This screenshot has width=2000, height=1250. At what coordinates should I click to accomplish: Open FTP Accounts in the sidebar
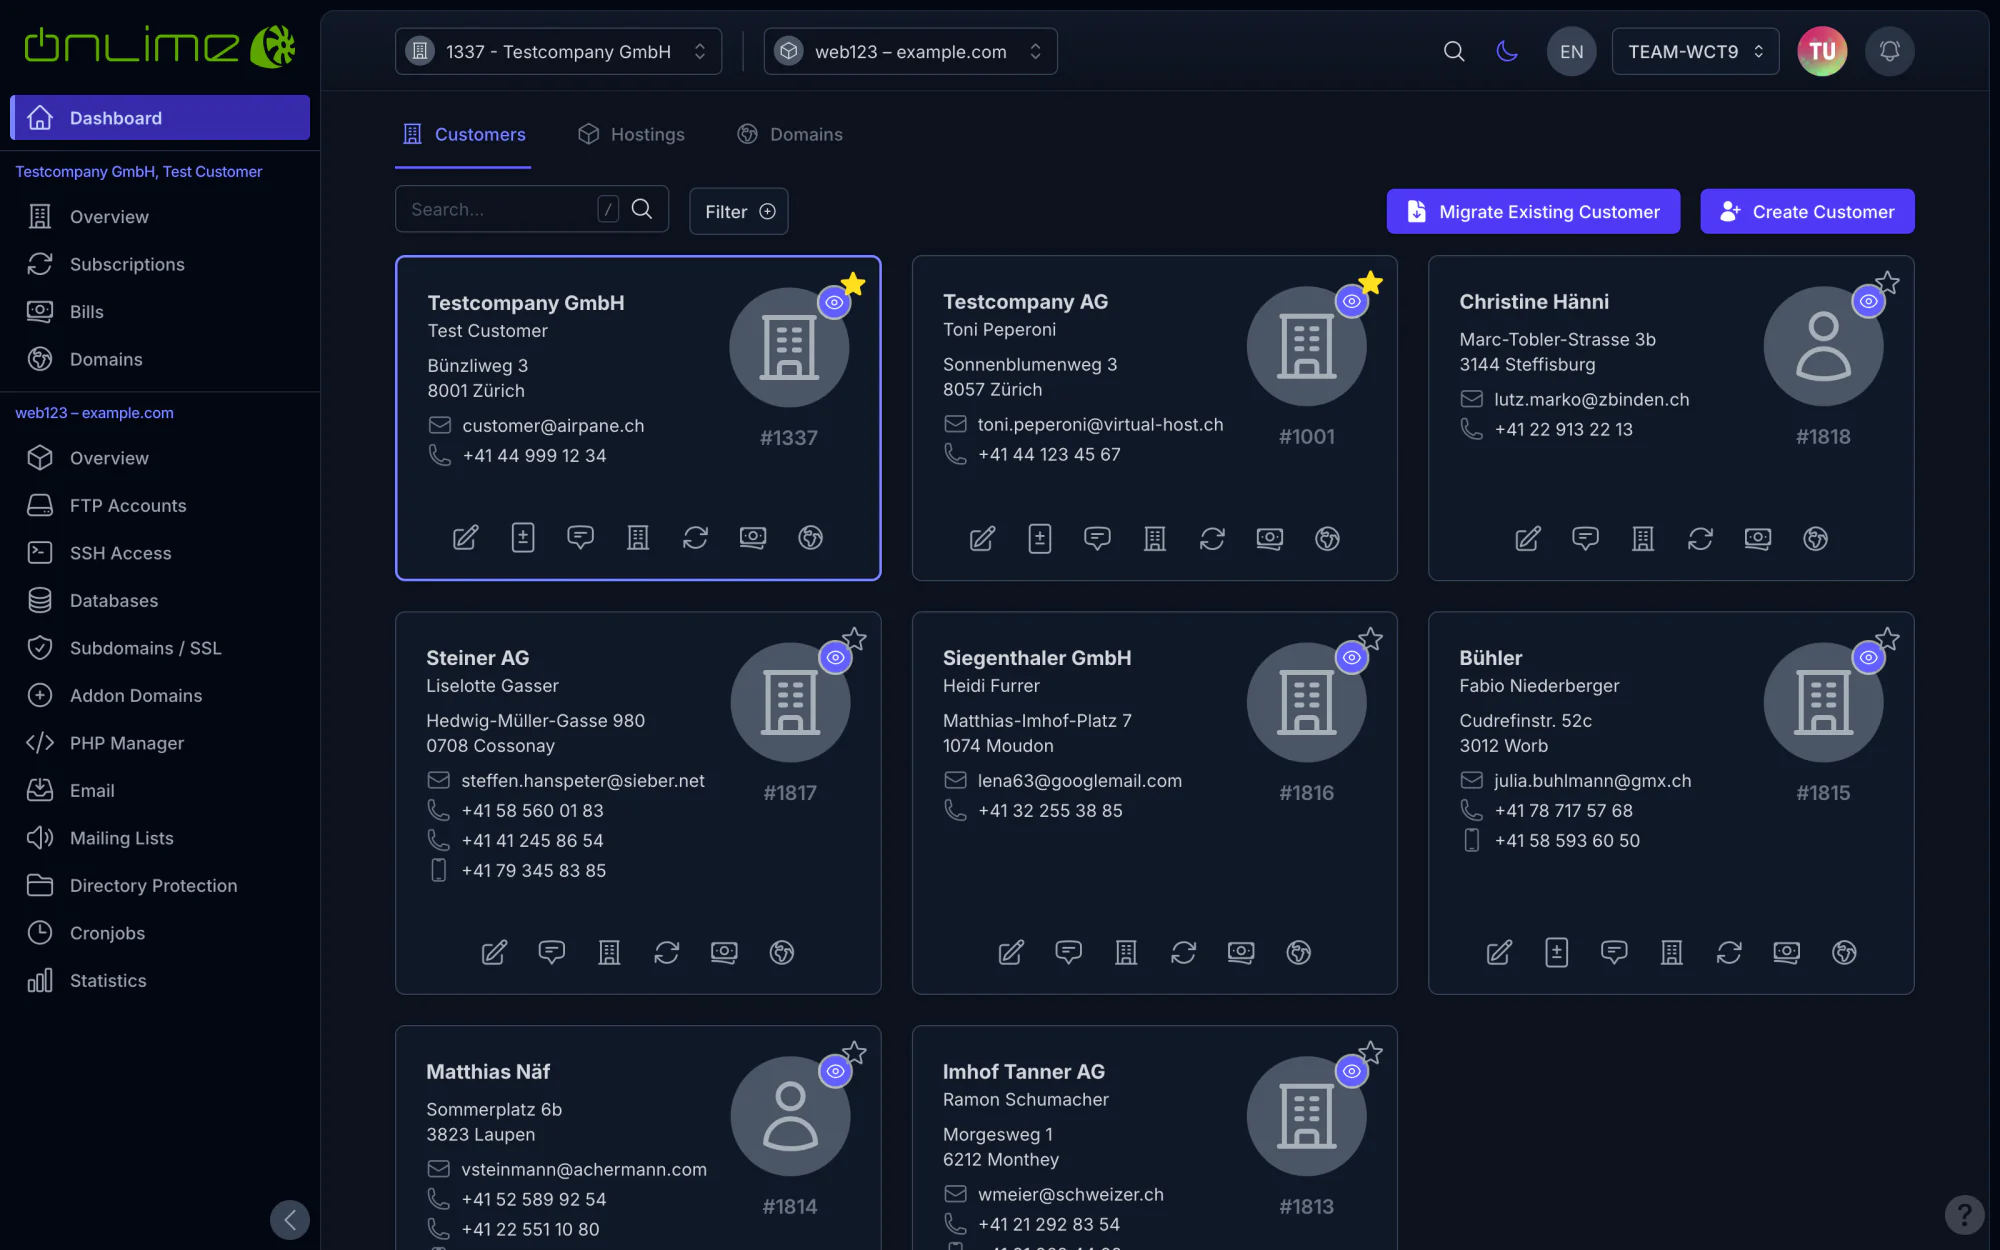(160, 506)
